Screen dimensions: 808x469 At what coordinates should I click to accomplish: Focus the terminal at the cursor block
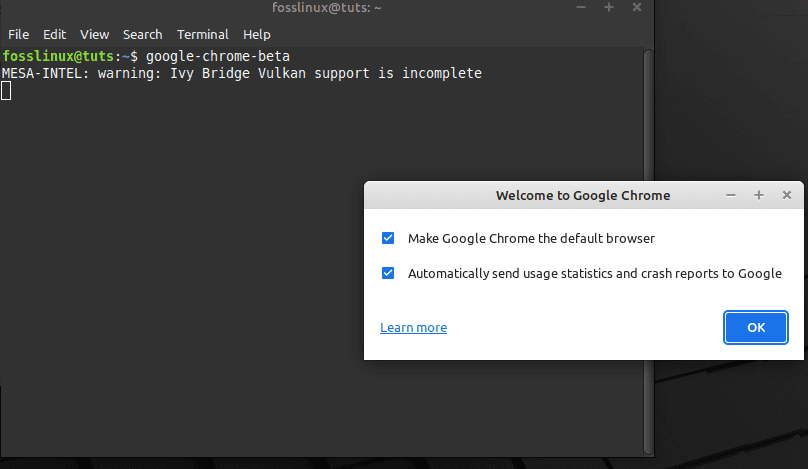pos(6,91)
